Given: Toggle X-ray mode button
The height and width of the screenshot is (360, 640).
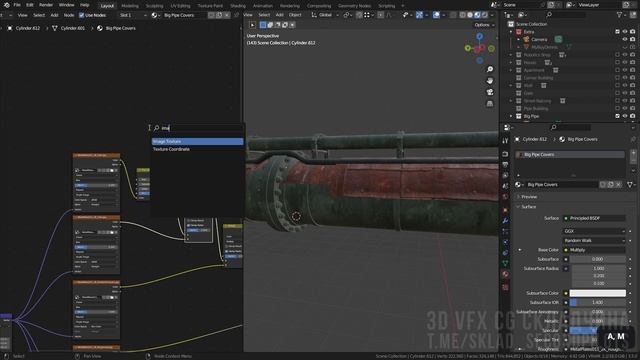Looking at the screenshot, I should pyautogui.click(x=453, y=15).
